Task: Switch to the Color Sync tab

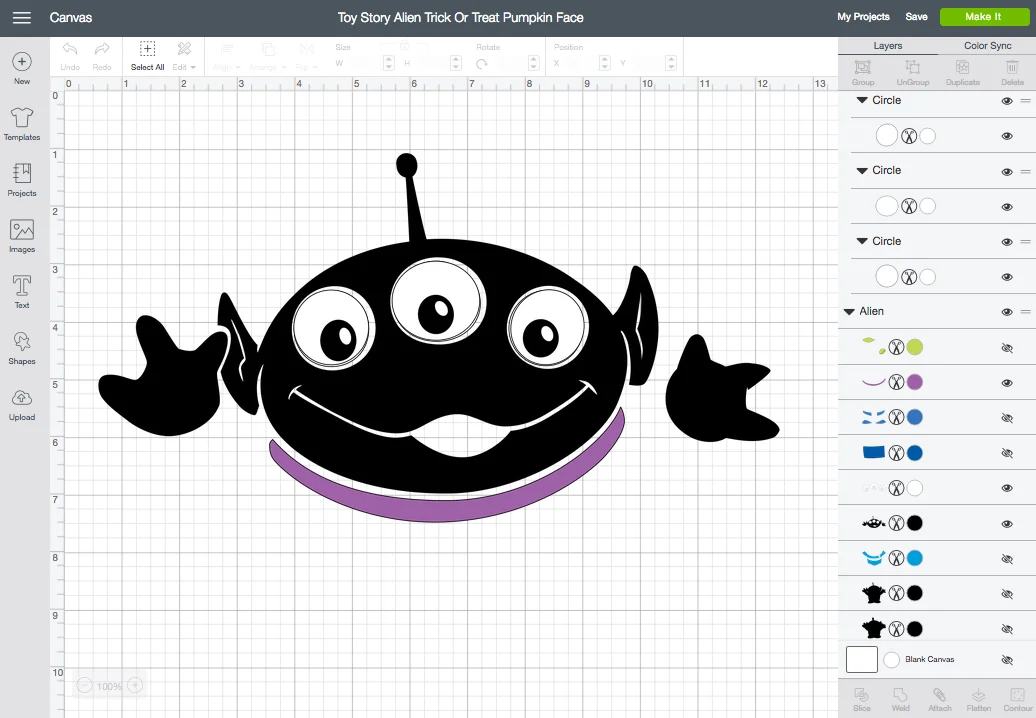Action: tap(987, 46)
